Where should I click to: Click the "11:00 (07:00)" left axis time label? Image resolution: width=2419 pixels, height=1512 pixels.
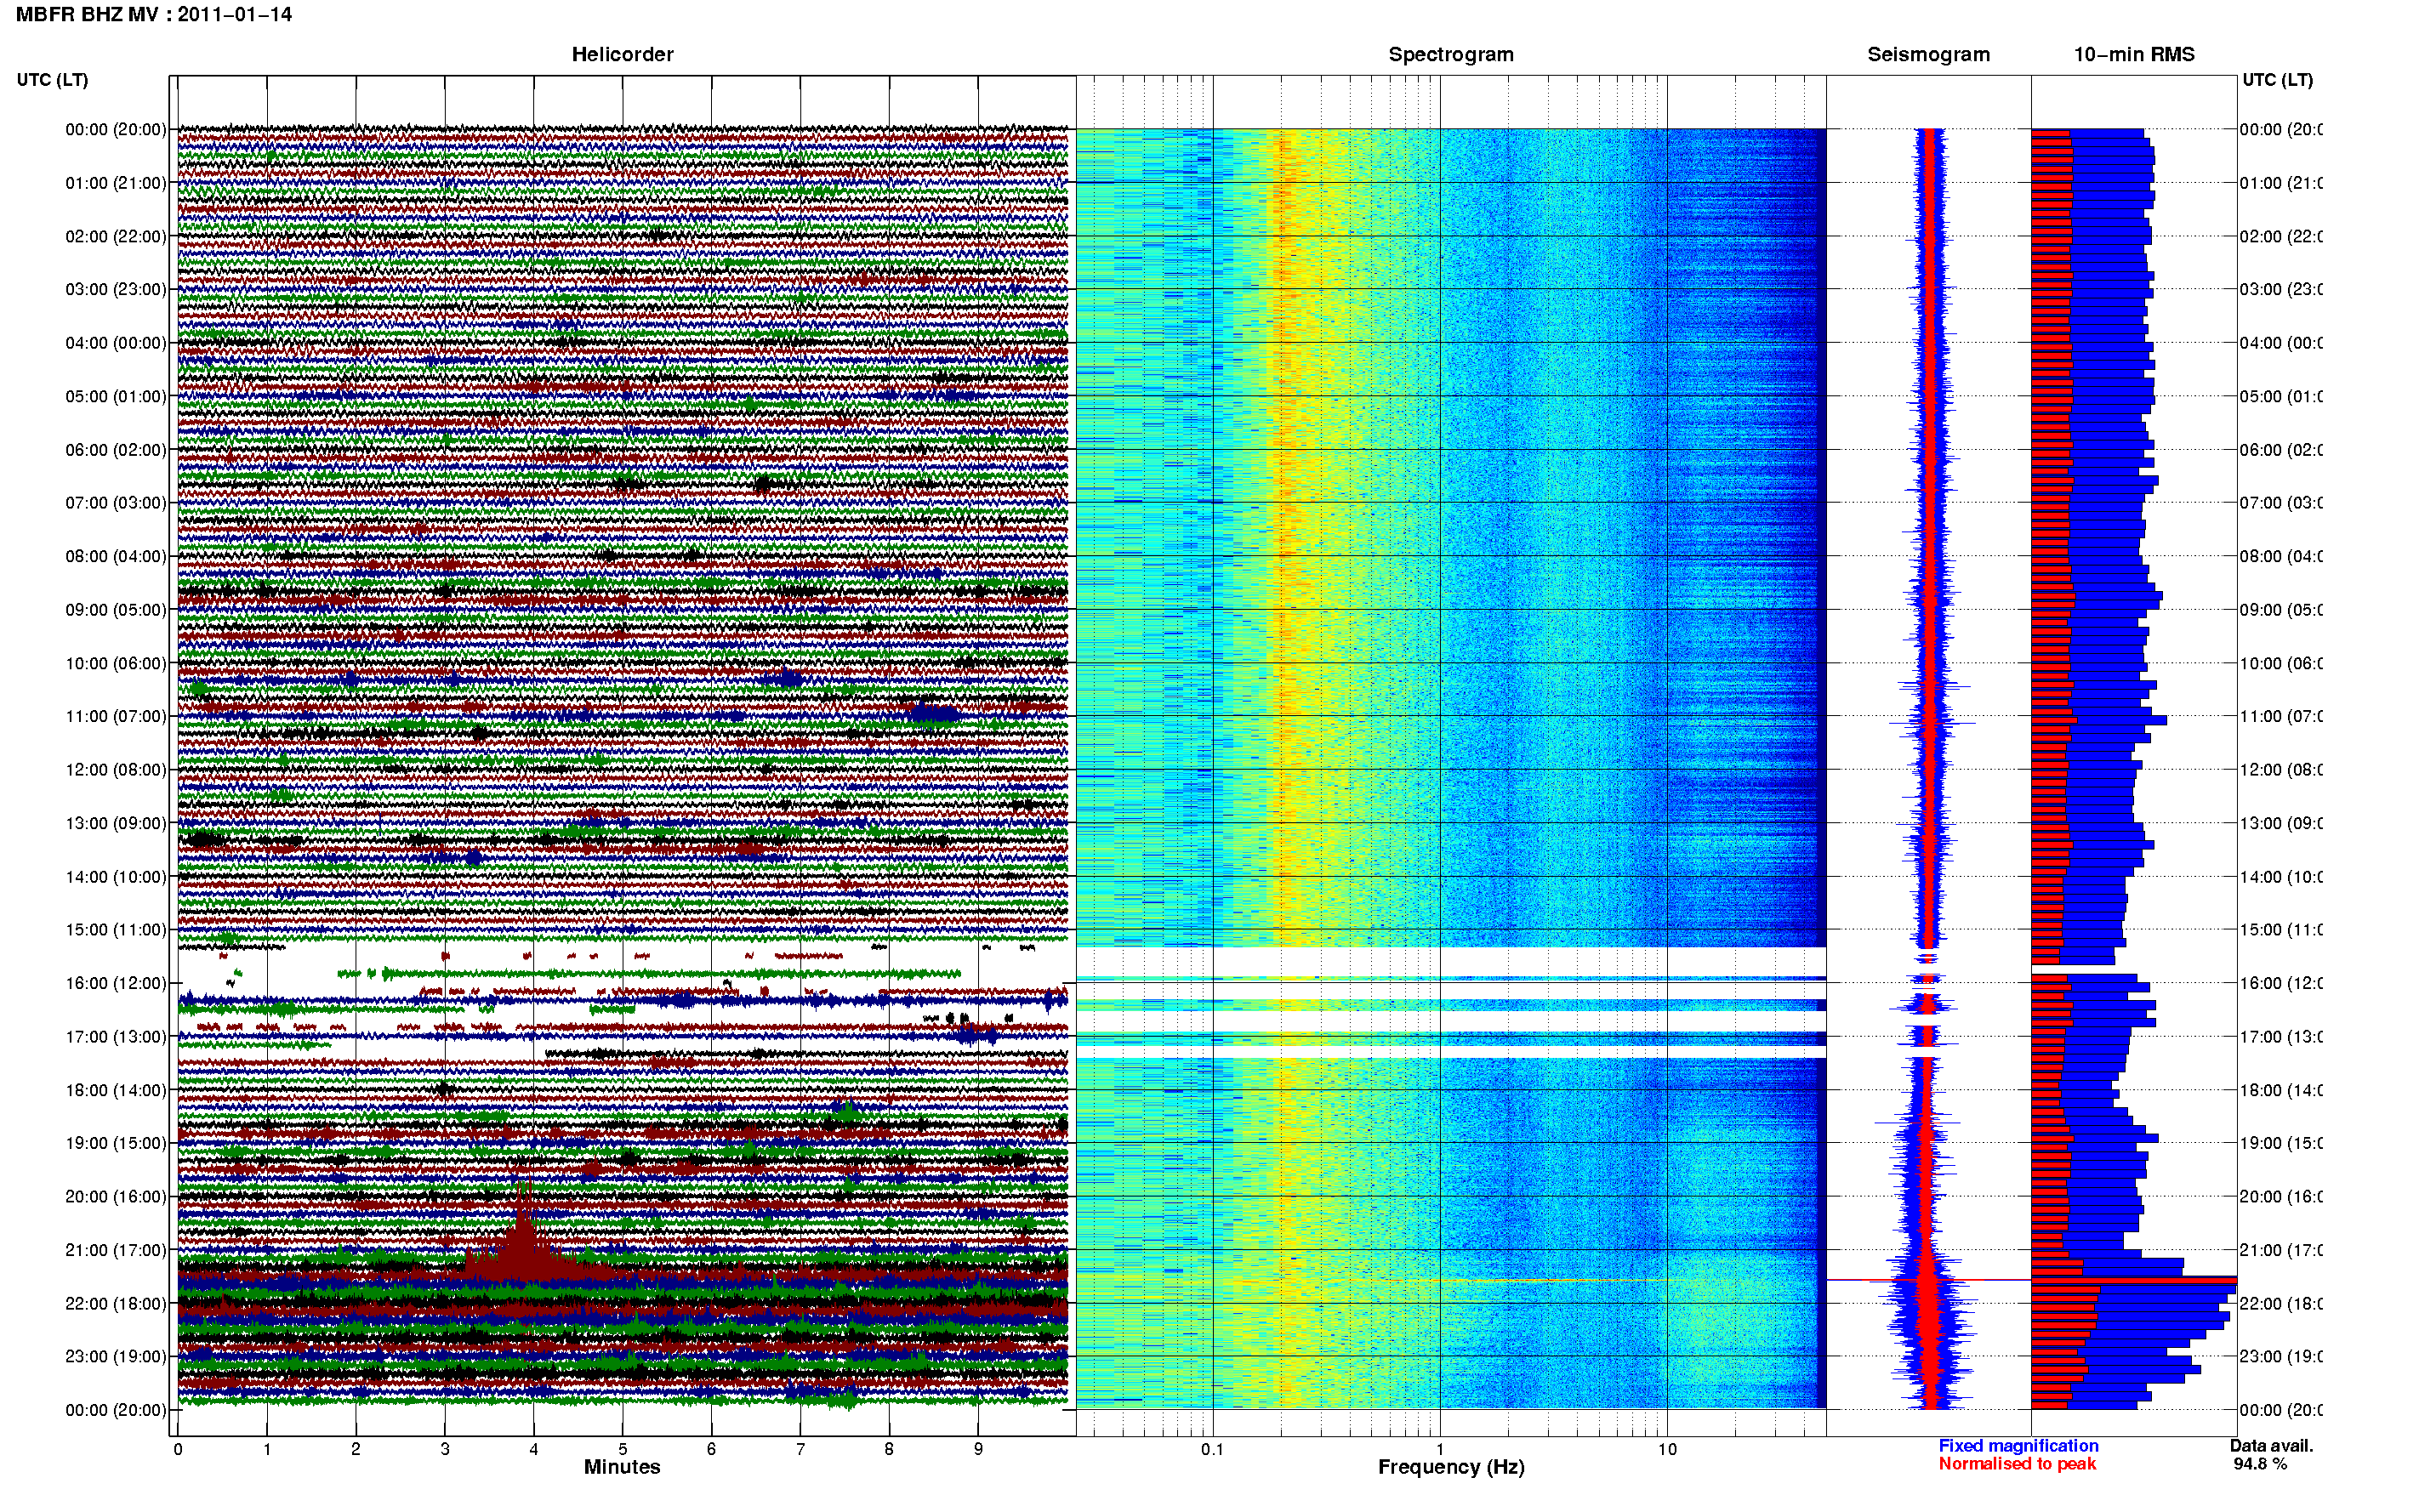pyautogui.click(x=116, y=716)
